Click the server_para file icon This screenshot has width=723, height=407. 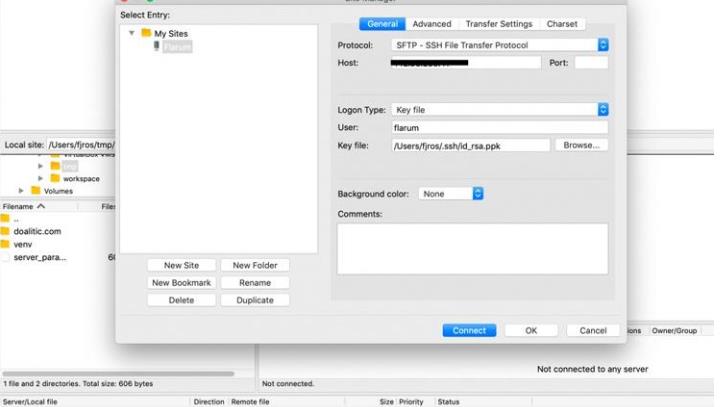click(x=5, y=257)
